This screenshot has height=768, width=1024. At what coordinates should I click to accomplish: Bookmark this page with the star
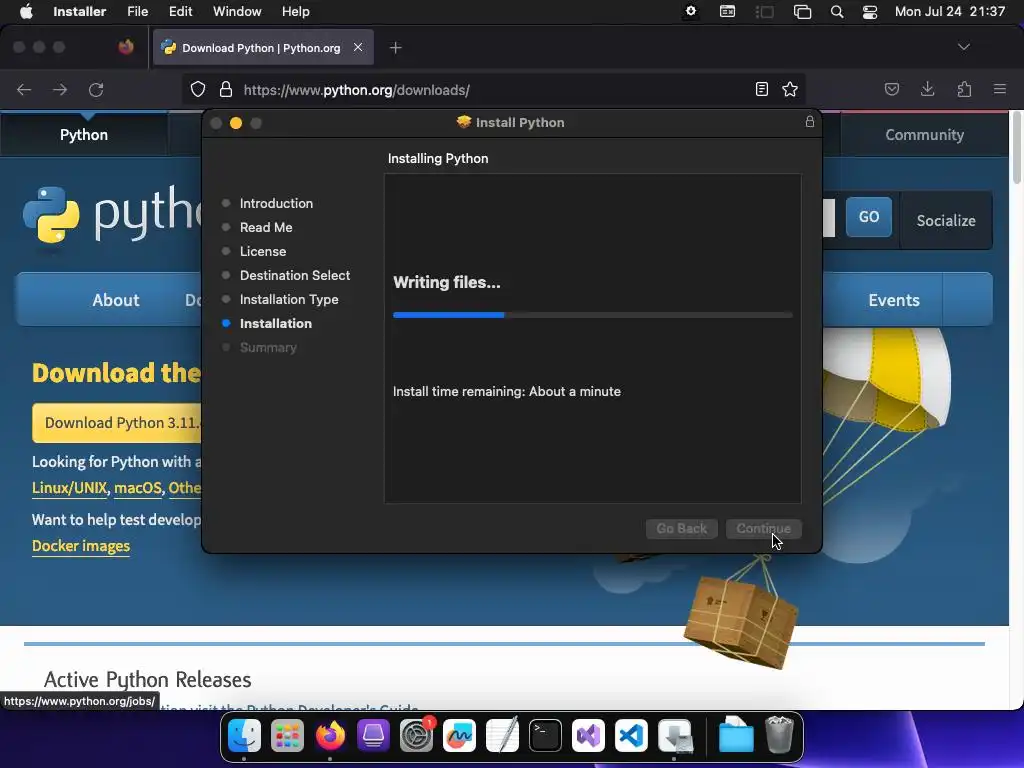(790, 89)
